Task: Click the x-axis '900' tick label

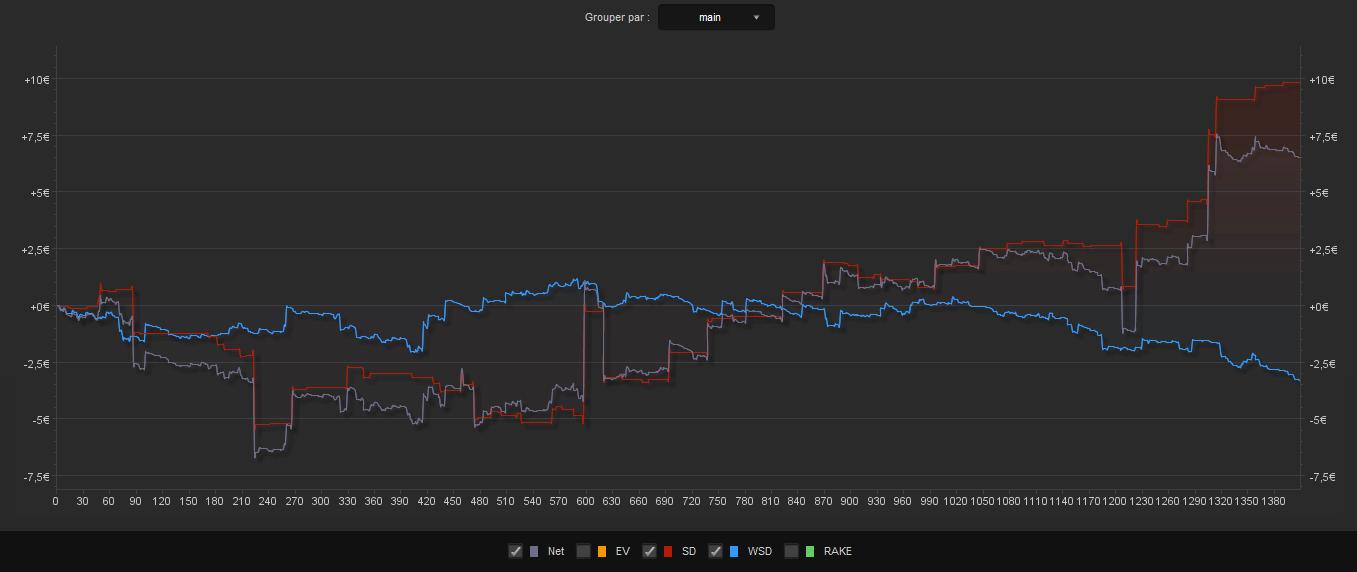Action: [x=849, y=501]
